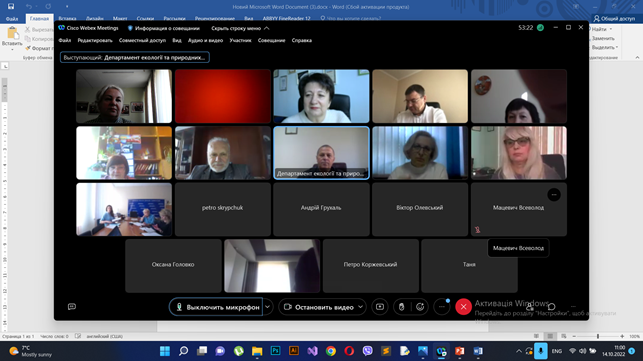Image resolution: width=643 pixels, height=361 pixels.
Task: Open the Аудио и видео menu
Action: coord(205,40)
